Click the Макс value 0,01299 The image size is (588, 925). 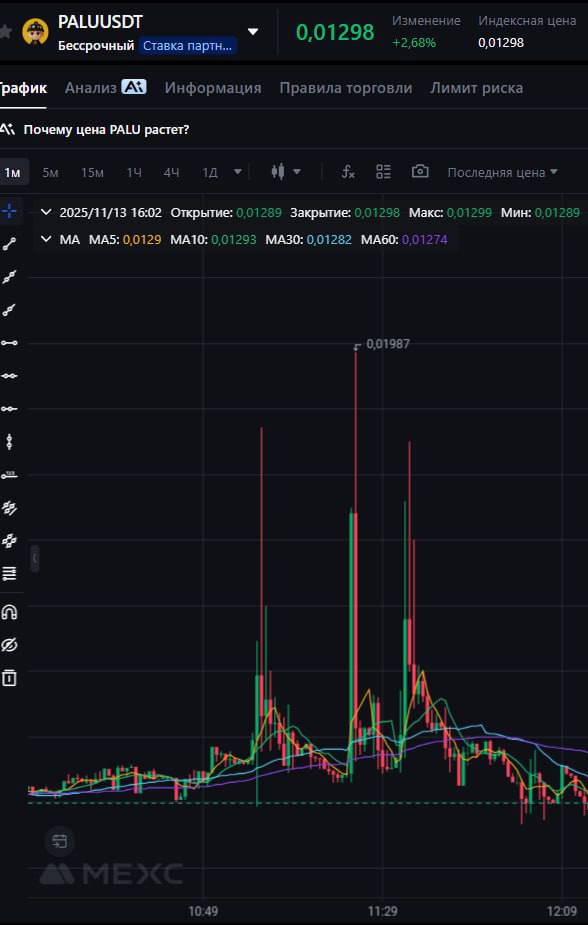click(x=469, y=212)
